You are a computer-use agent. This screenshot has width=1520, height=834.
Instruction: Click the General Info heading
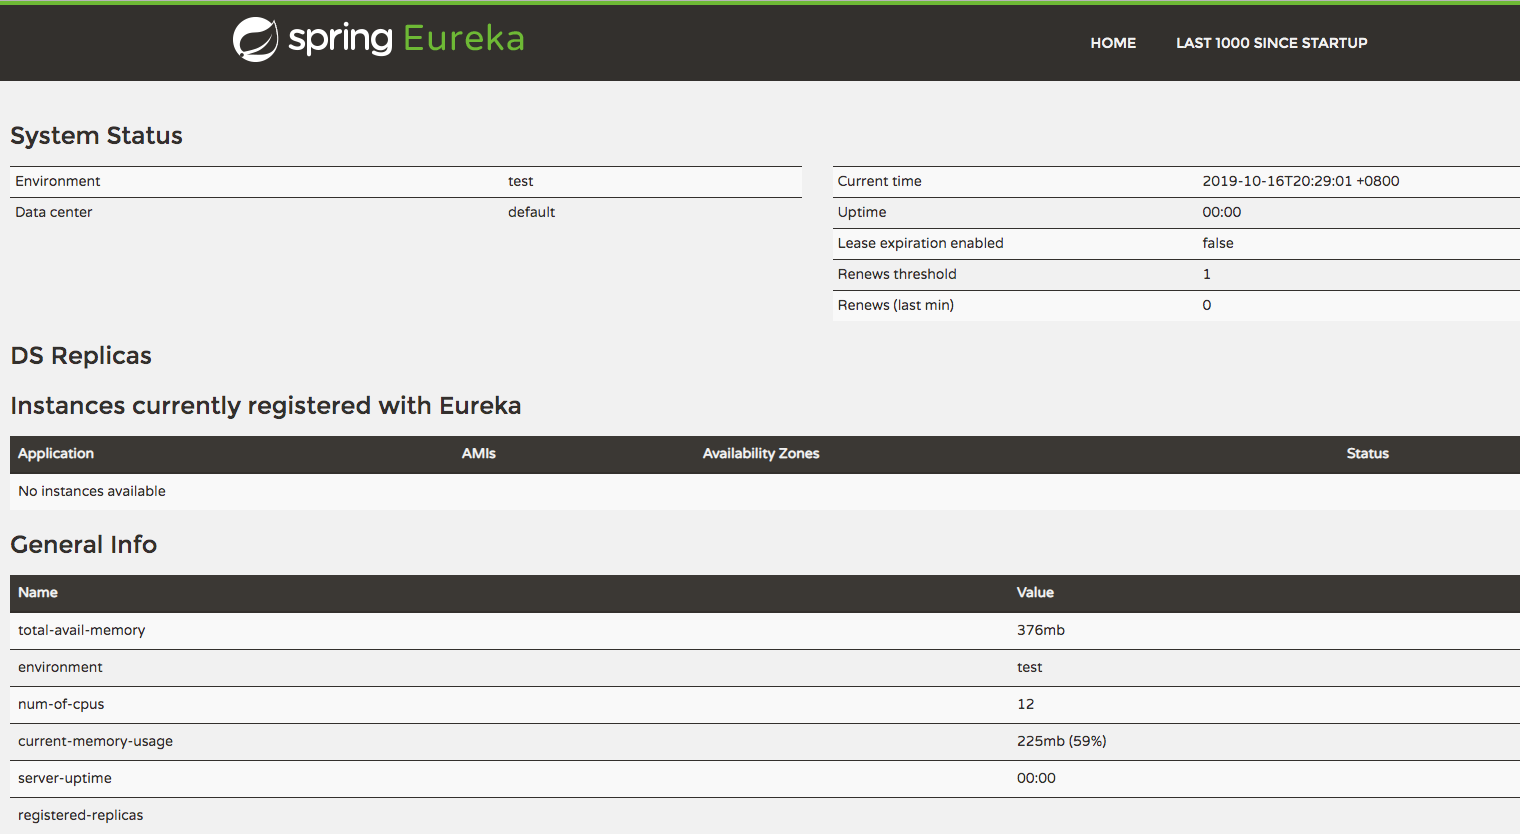click(84, 544)
